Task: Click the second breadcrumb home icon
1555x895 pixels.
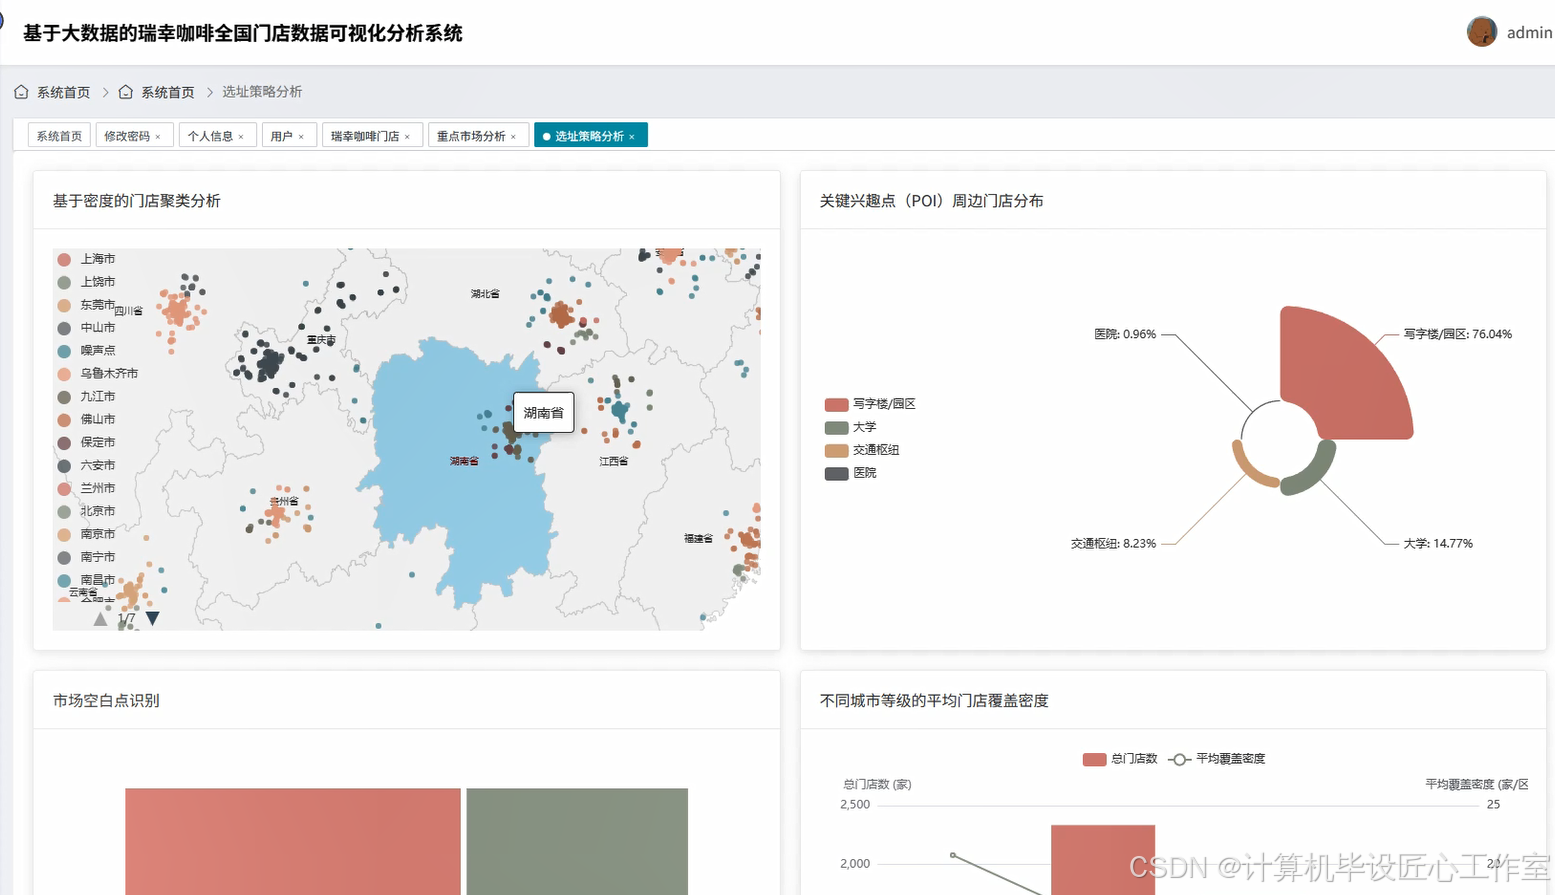Action: (125, 92)
